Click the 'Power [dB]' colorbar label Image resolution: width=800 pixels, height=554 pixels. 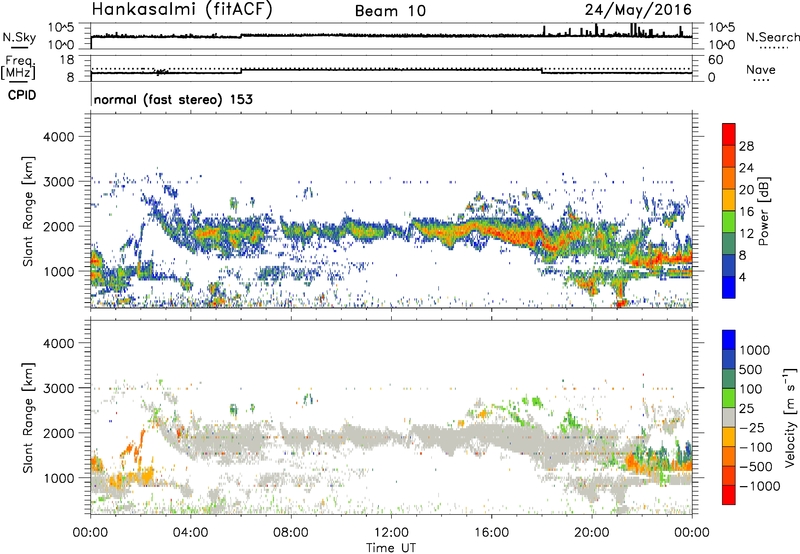[x=763, y=211]
